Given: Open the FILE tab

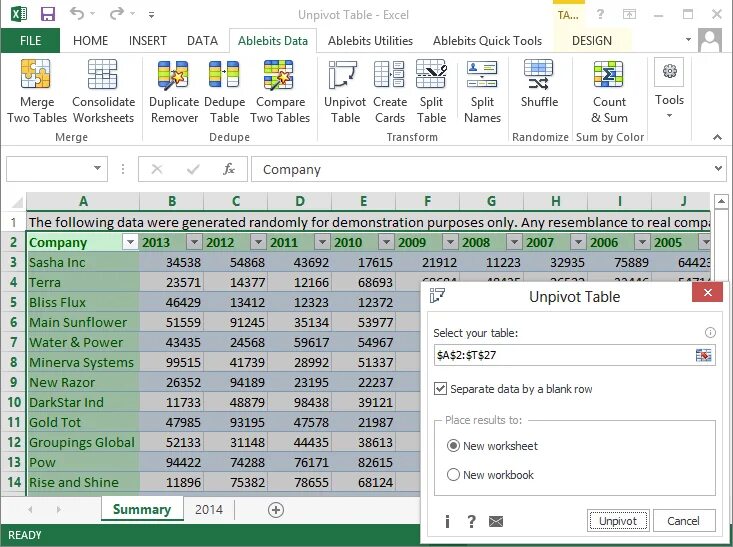Looking at the screenshot, I should click(x=30, y=41).
